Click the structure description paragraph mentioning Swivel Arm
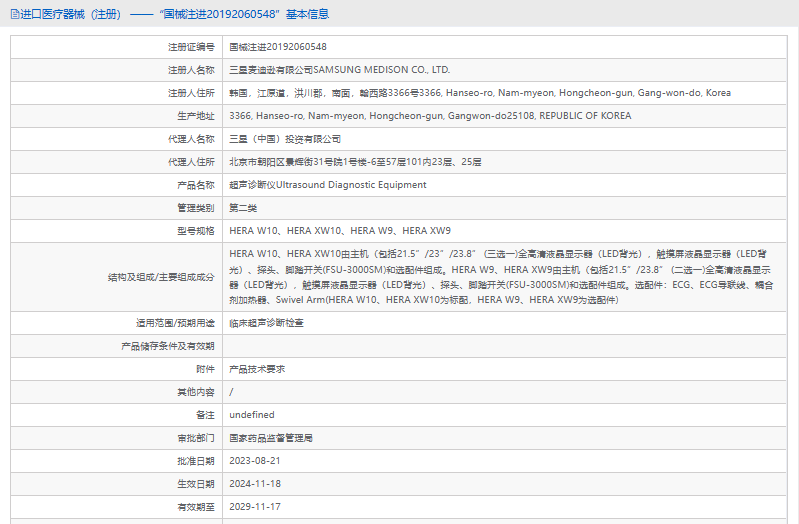 tap(501, 277)
